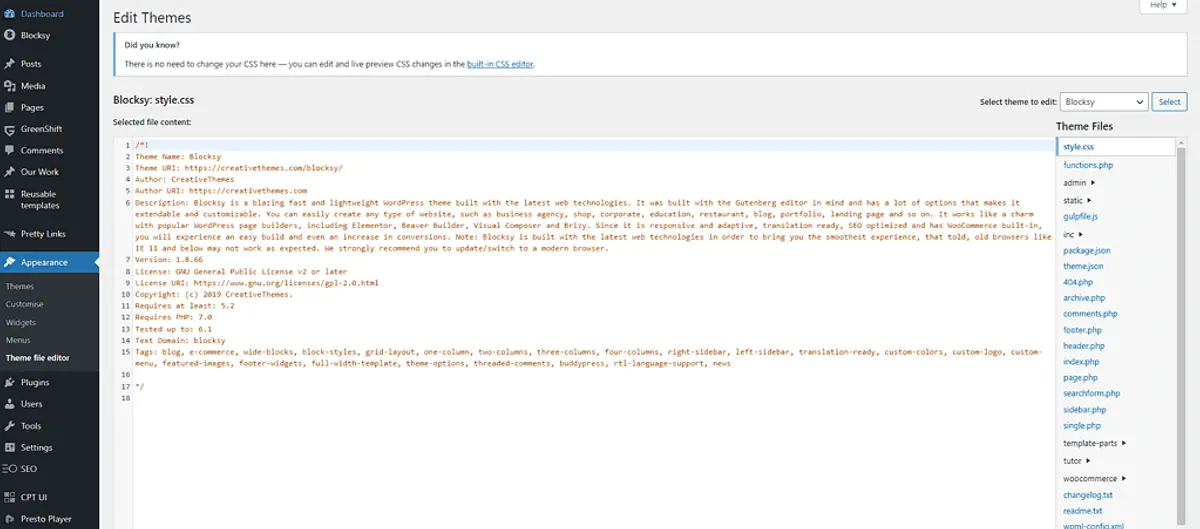1200x529 pixels.
Task: Click the Presto Player icon
Action: click(x=10, y=519)
